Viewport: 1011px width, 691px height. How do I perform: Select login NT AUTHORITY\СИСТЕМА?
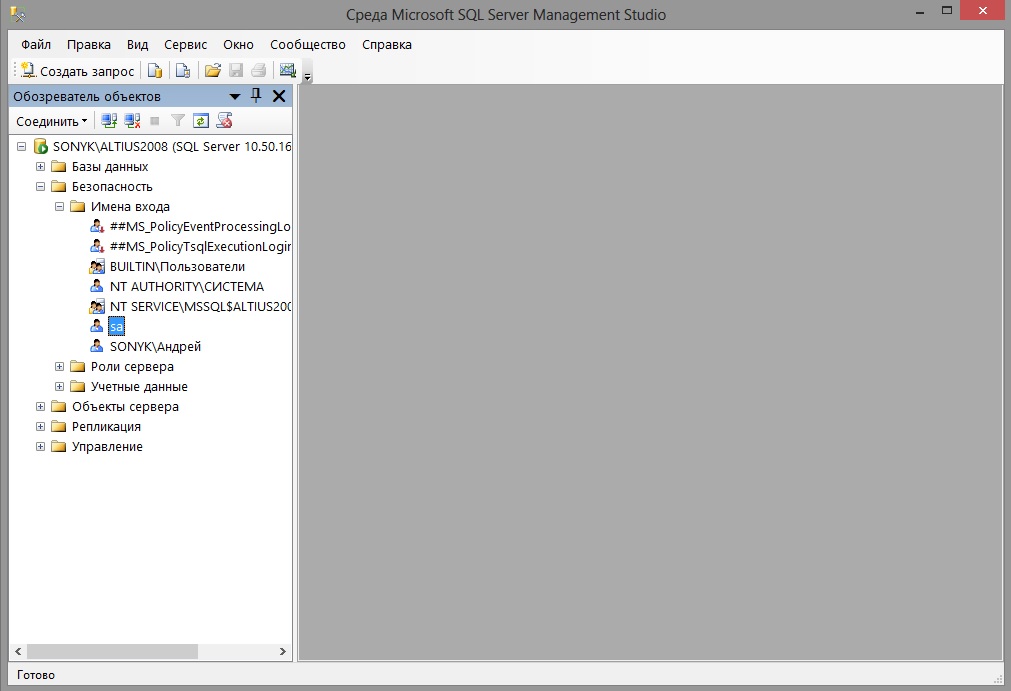tap(187, 286)
